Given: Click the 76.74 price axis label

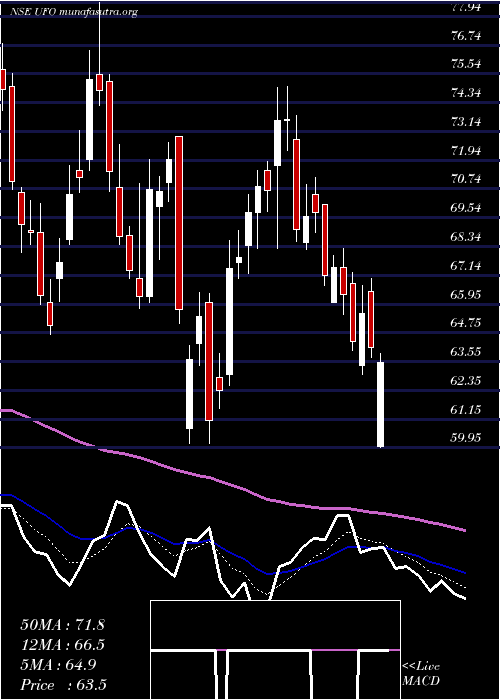Looking at the screenshot, I should (x=467, y=36).
